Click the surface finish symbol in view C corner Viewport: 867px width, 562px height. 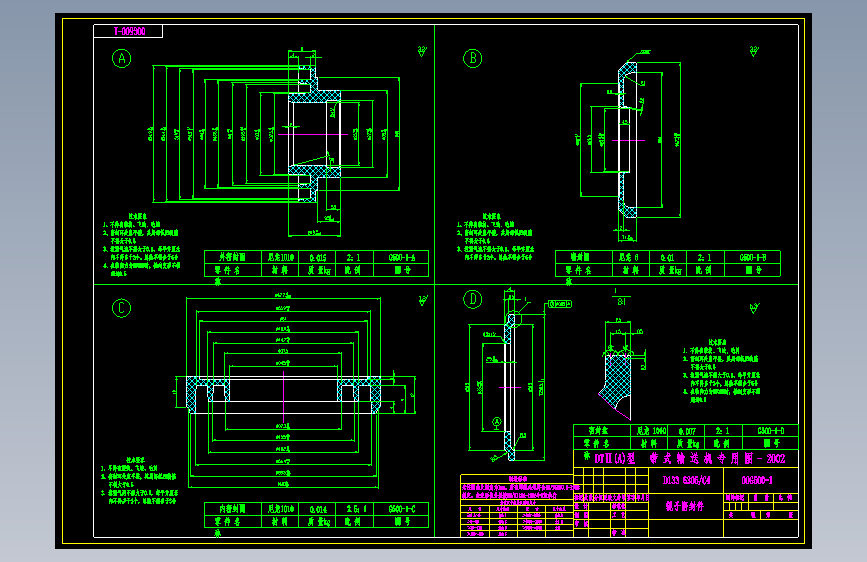pyautogui.click(x=422, y=300)
